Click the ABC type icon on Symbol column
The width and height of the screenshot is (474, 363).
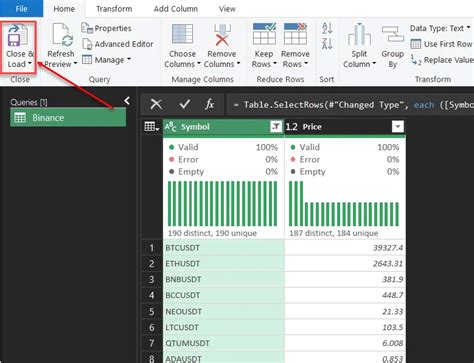tap(171, 127)
